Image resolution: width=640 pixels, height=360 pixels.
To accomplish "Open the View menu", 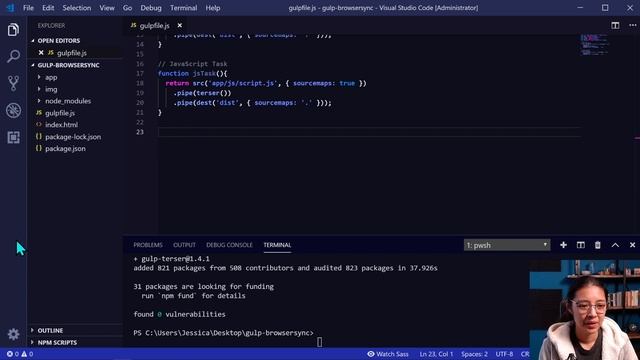I will pyautogui.click(x=107, y=8).
